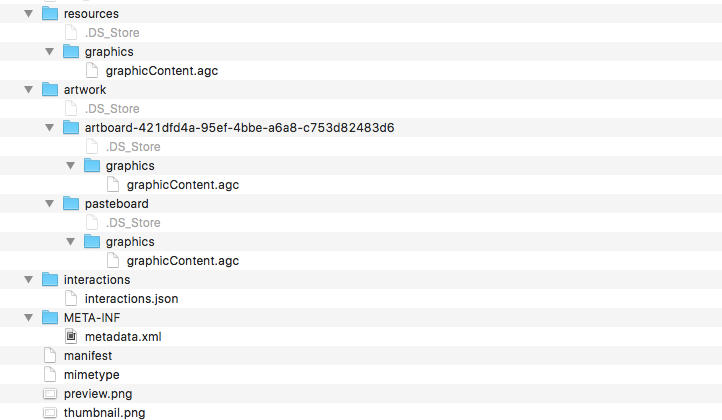Viewport: 722px width, 420px height.
Task: Collapse the pasteboard folder disclosure triangle
Action: click(49, 204)
